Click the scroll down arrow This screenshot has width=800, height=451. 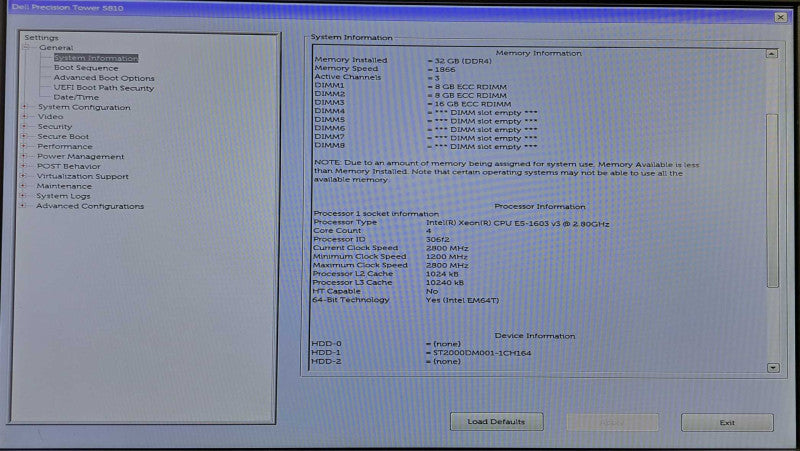[x=773, y=367]
